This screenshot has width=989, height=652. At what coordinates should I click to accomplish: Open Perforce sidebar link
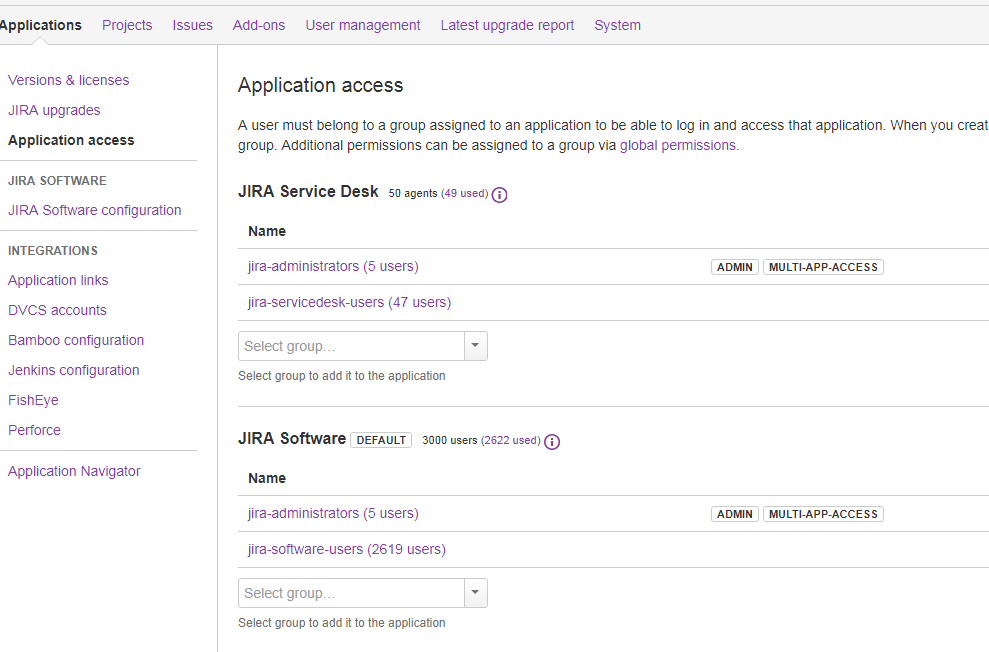(34, 430)
